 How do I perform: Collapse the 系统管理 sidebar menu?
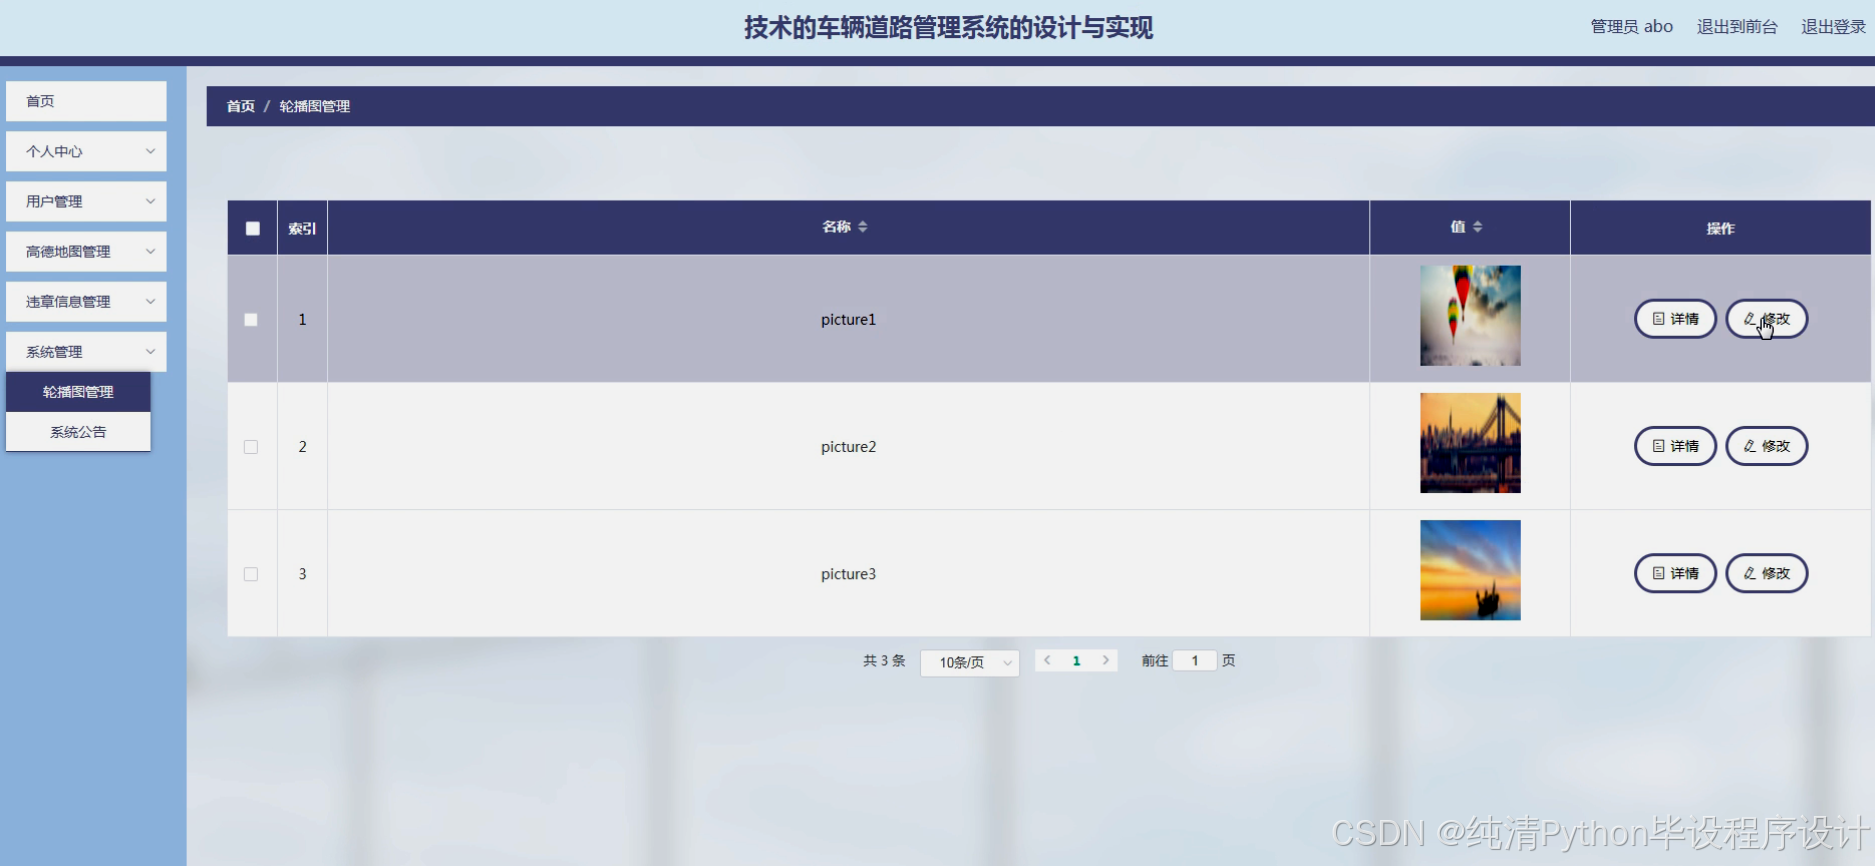point(86,351)
